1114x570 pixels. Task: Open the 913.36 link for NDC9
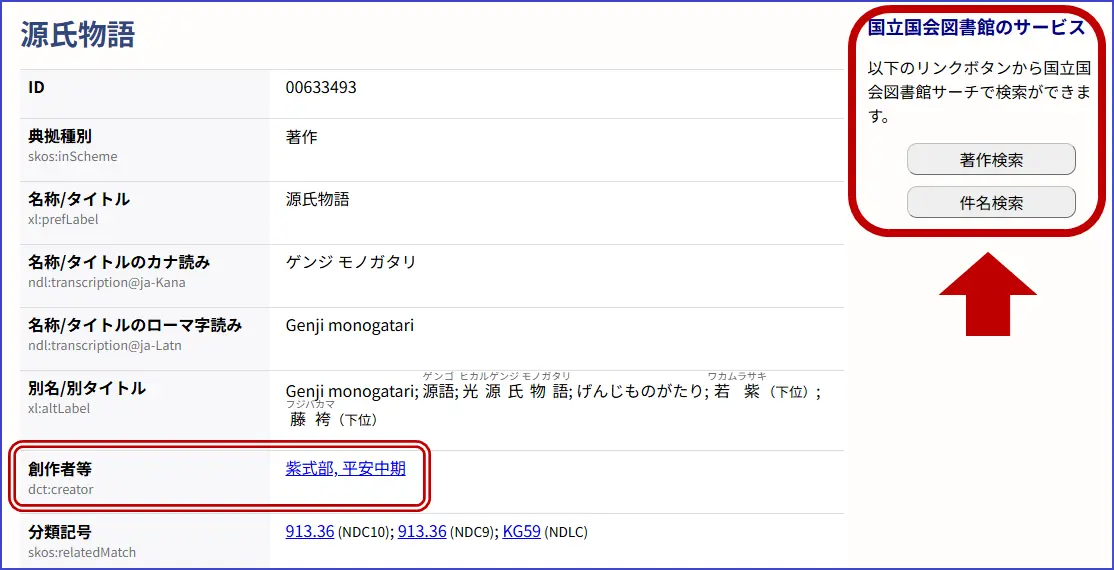point(421,531)
